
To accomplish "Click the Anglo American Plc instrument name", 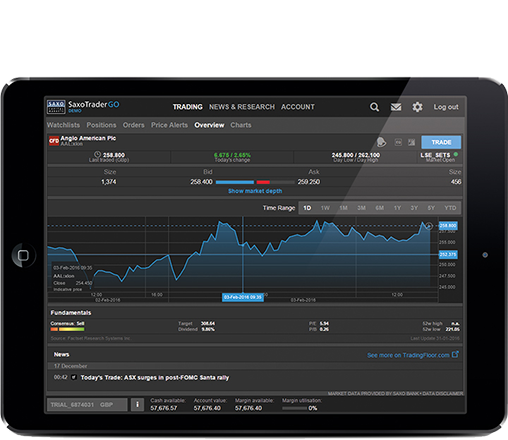I will tap(88, 138).
